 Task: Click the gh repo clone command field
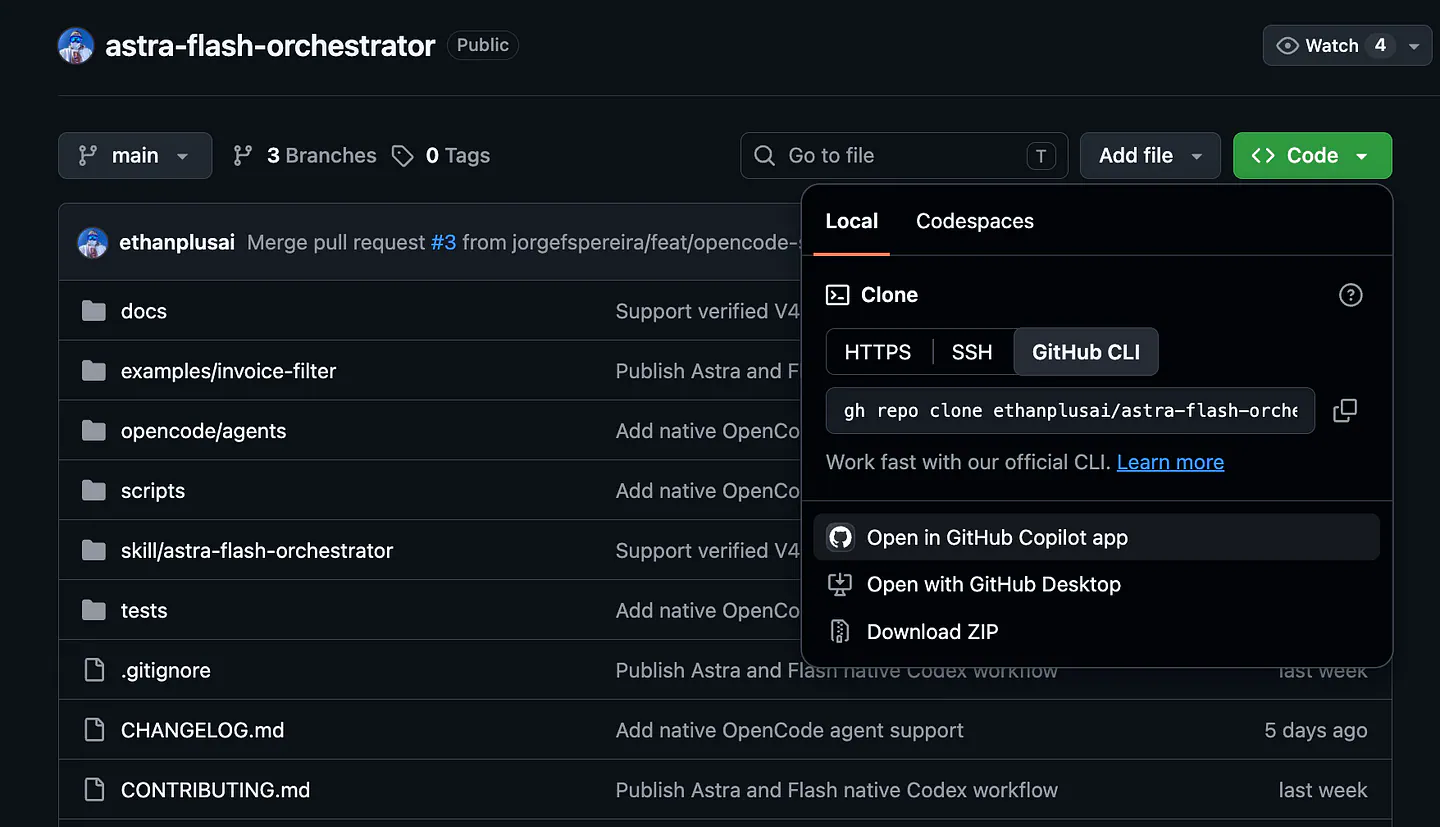(x=1070, y=410)
